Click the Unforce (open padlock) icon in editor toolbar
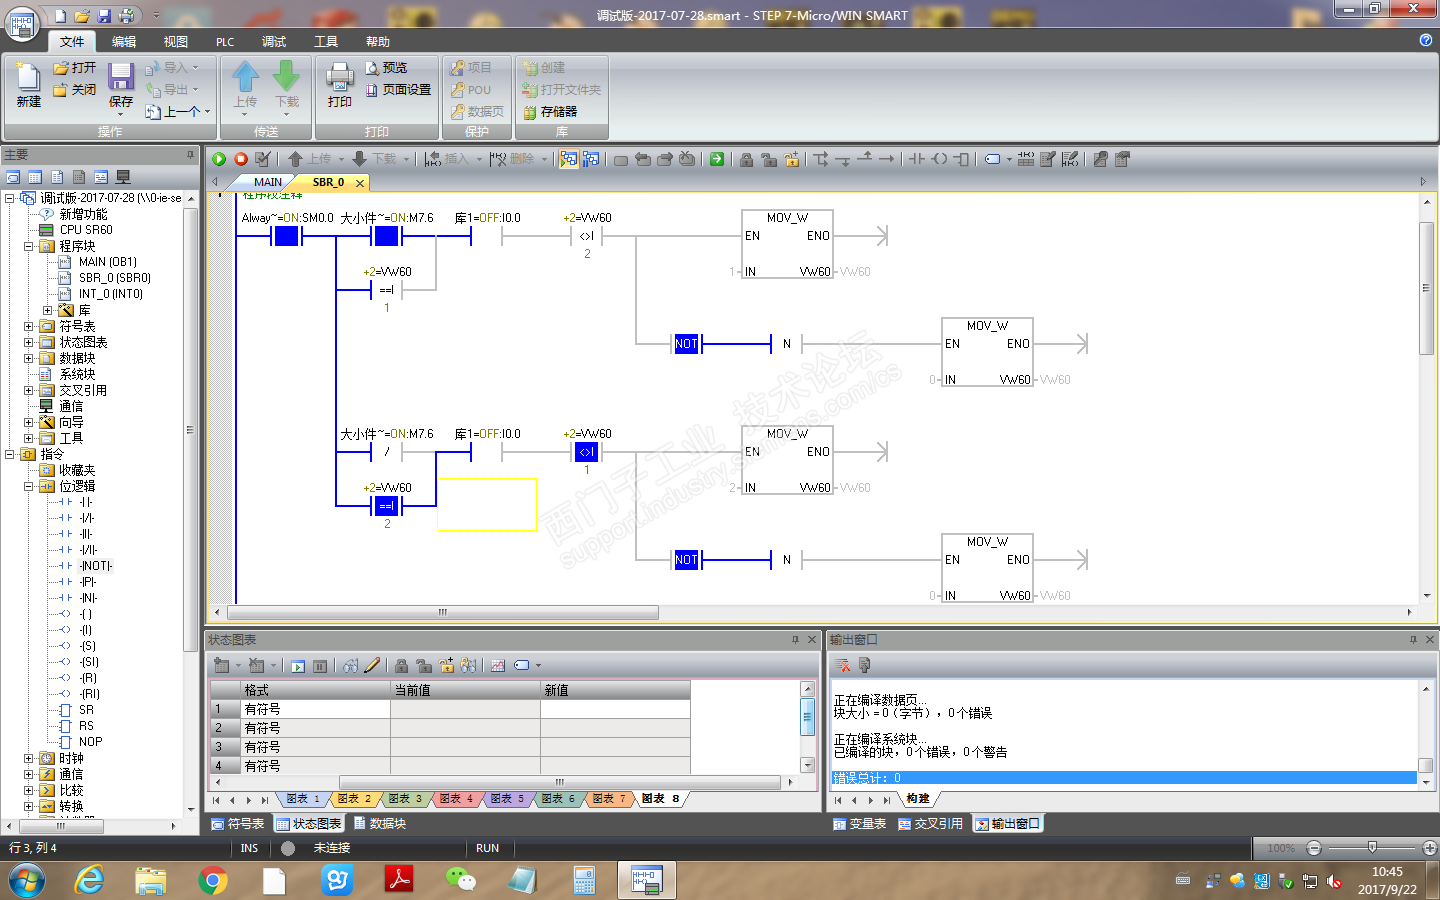This screenshot has width=1440, height=900. [768, 159]
